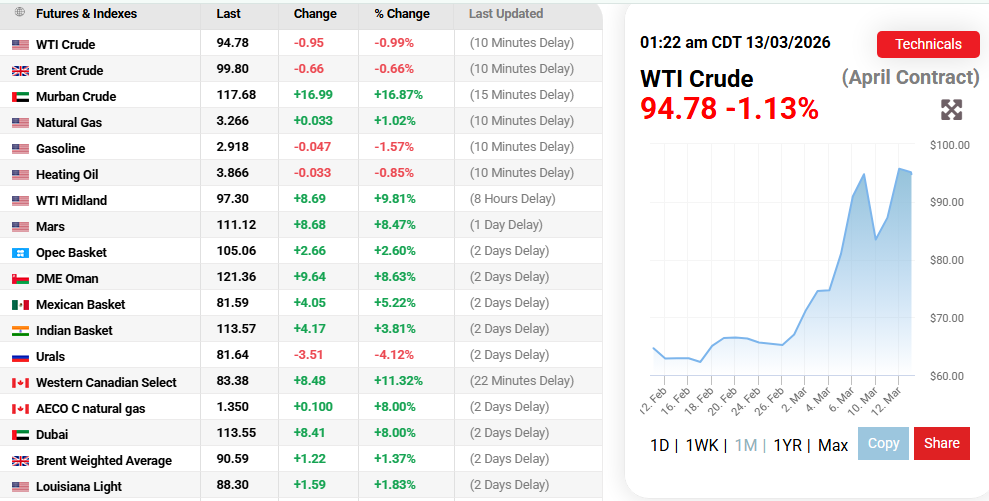989x501 pixels.
Task: Click the Canada flag beside Western Canadian Select
Action: pyautogui.click(x=20, y=382)
